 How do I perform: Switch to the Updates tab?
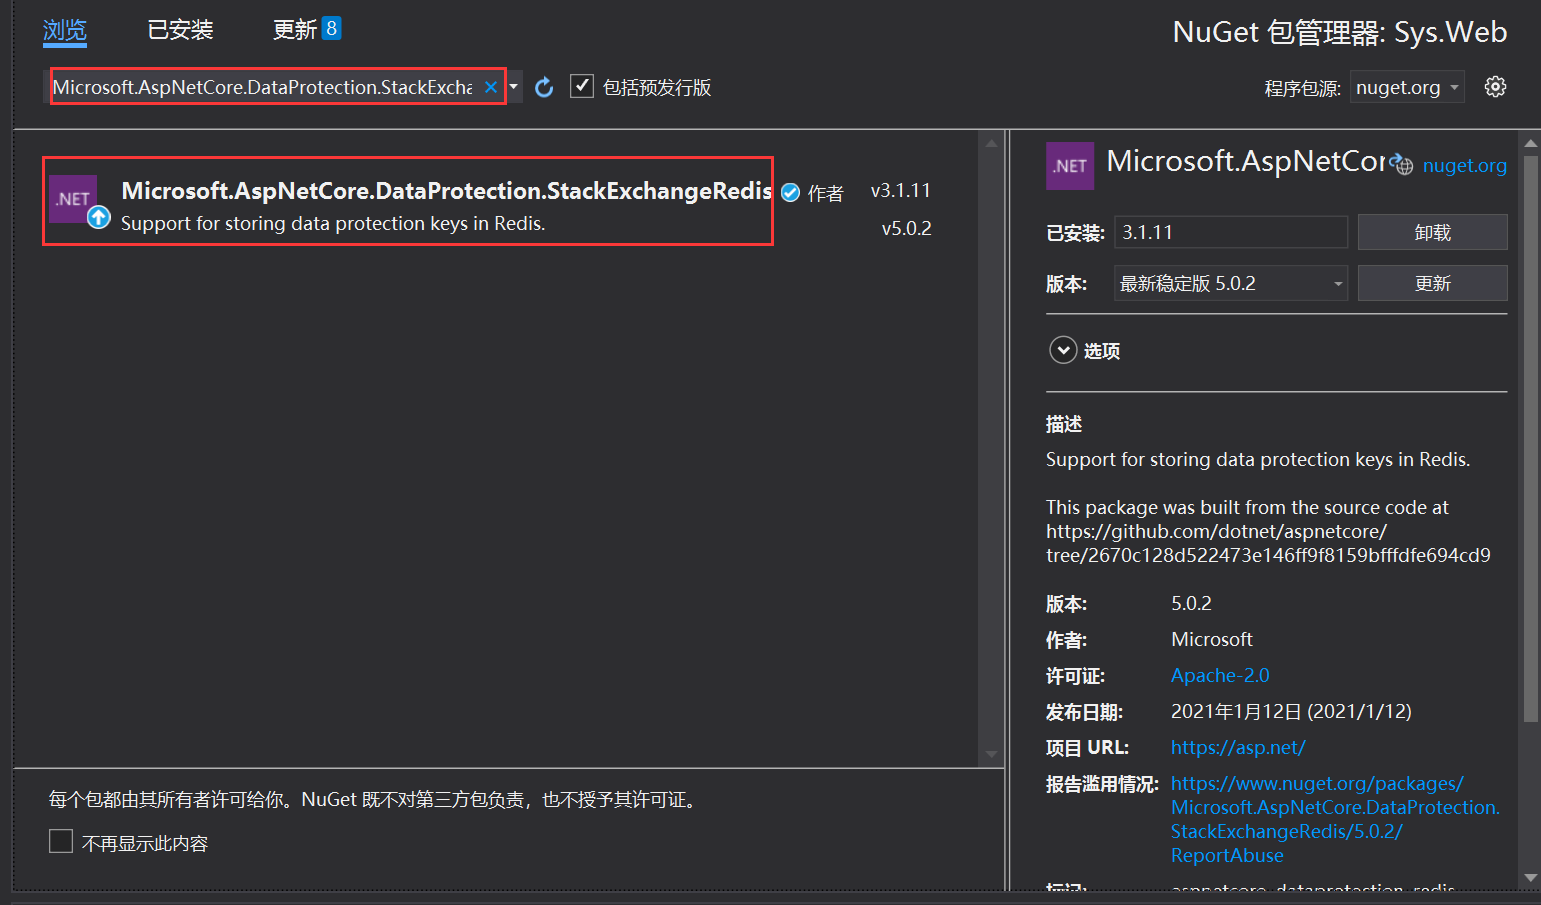[x=295, y=30]
